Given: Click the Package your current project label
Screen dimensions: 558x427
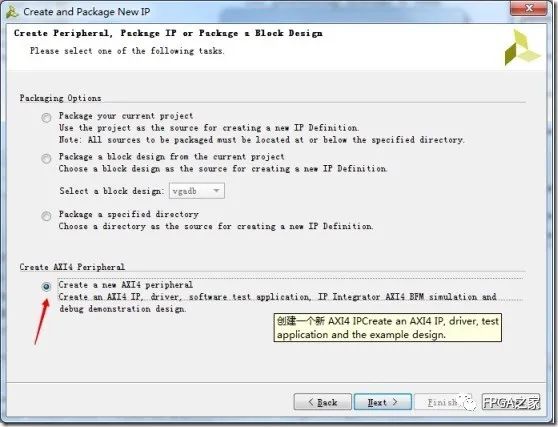Looking at the screenshot, I should 126,116.
